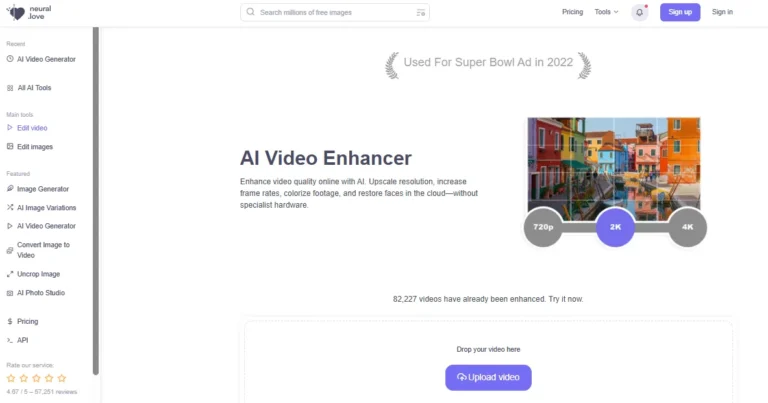This screenshot has width=768, height=403.
Task: Select 720p resolution on slider
Action: pyautogui.click(x=543, y=227)
